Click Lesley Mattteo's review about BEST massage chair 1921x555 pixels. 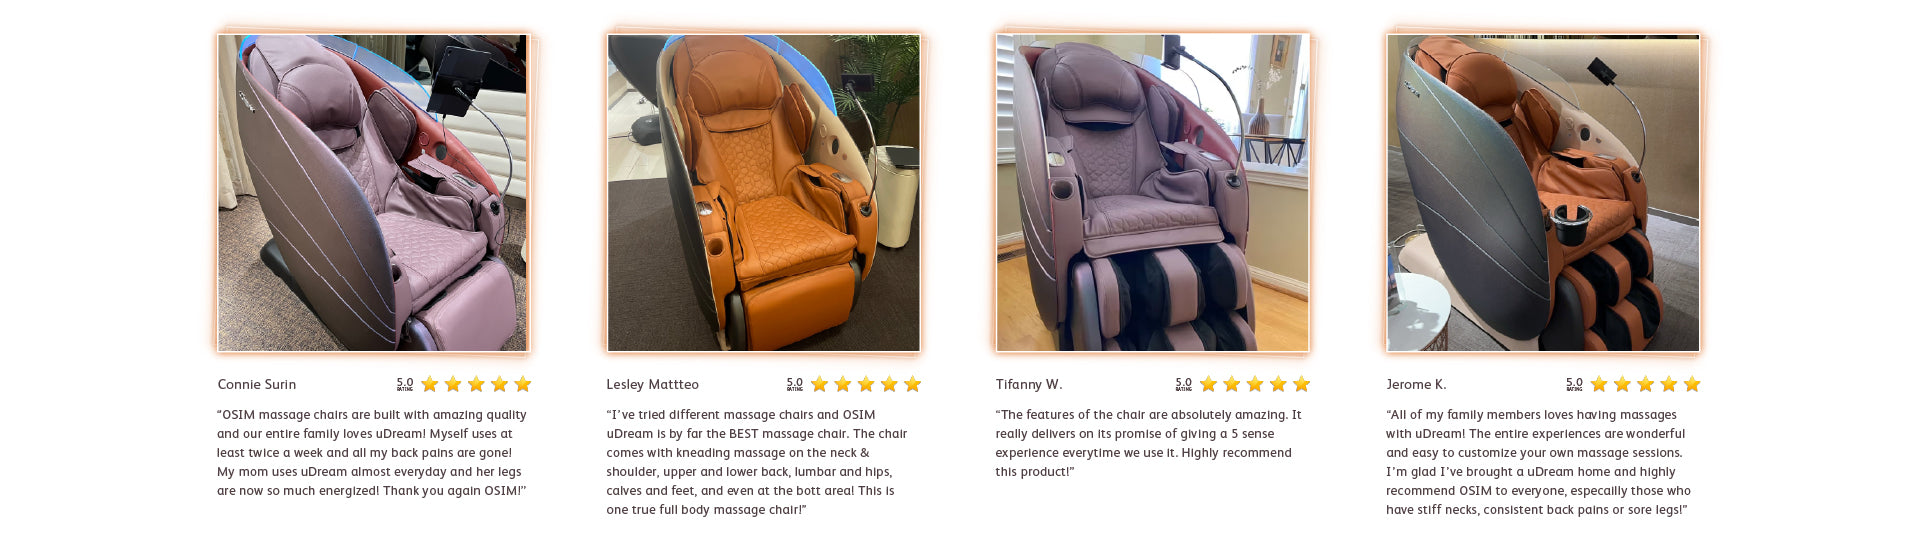point(757,462)
